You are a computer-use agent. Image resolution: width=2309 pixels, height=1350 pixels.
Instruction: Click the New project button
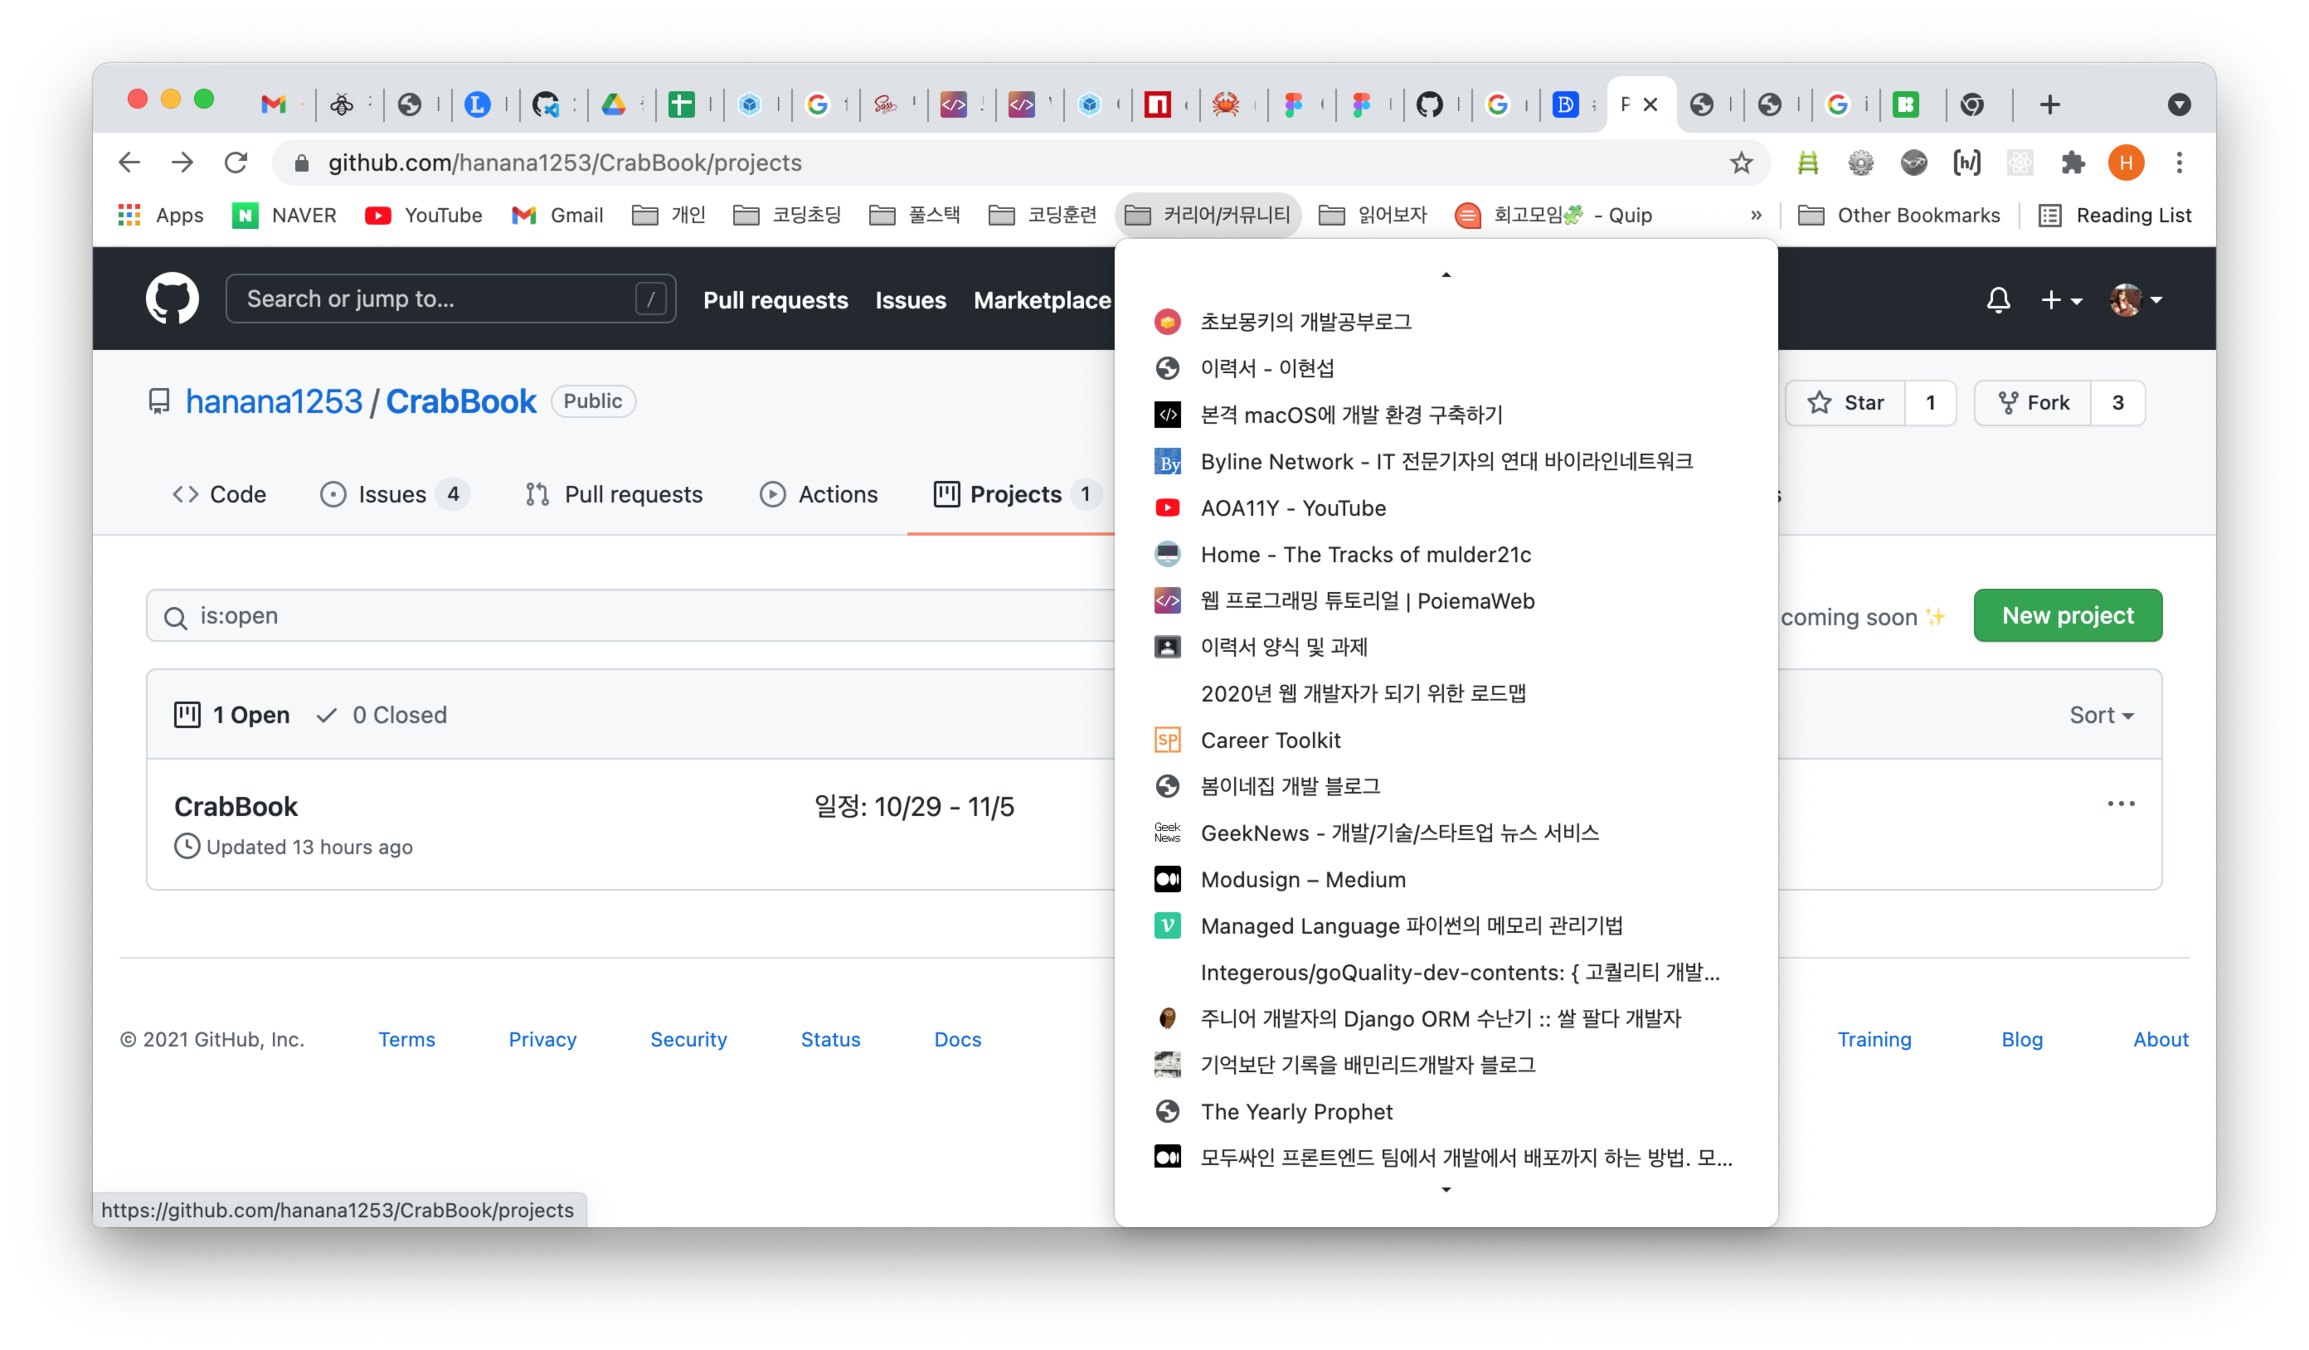coord(2067,616)
